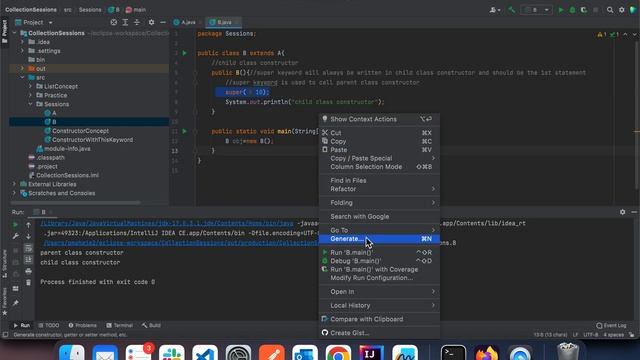Expand External Libraries node
This screenshot has width=640, height=360.
point(14,184)
